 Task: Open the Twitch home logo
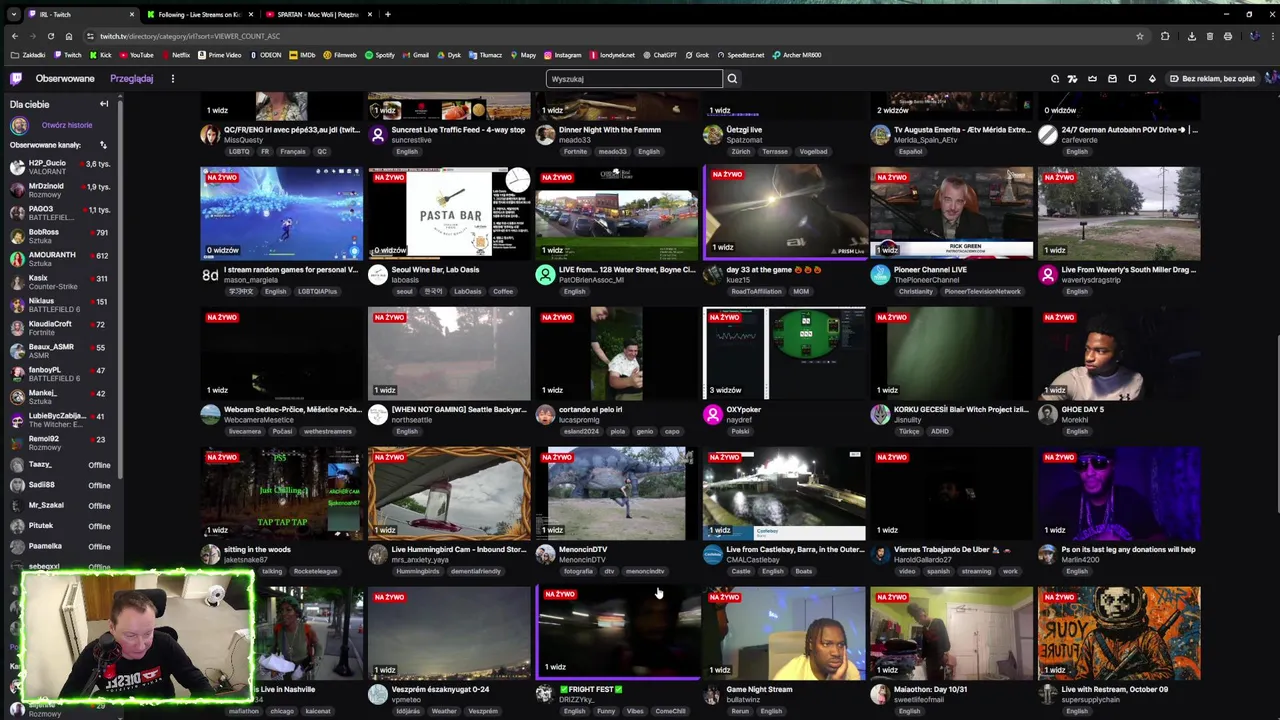(16, 79)
